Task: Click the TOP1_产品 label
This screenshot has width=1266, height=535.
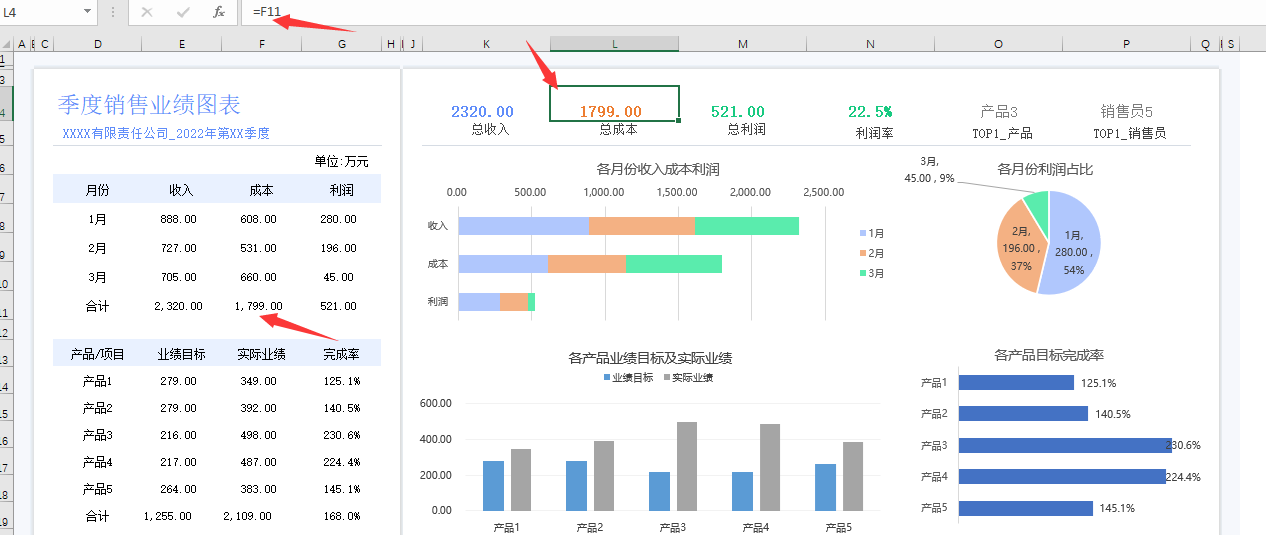Action: tap(1002, 133)
